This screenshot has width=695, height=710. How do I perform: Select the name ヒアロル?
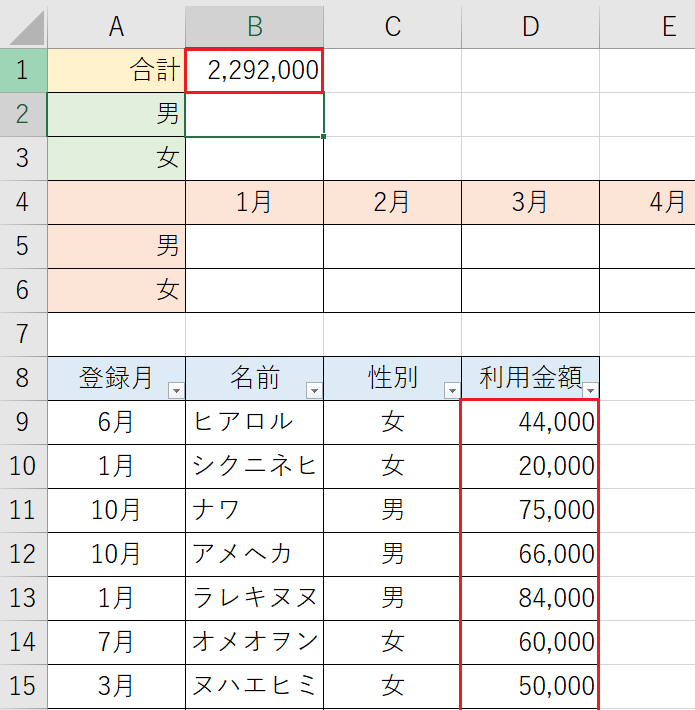pyautogui.click(x=254, y=422)
